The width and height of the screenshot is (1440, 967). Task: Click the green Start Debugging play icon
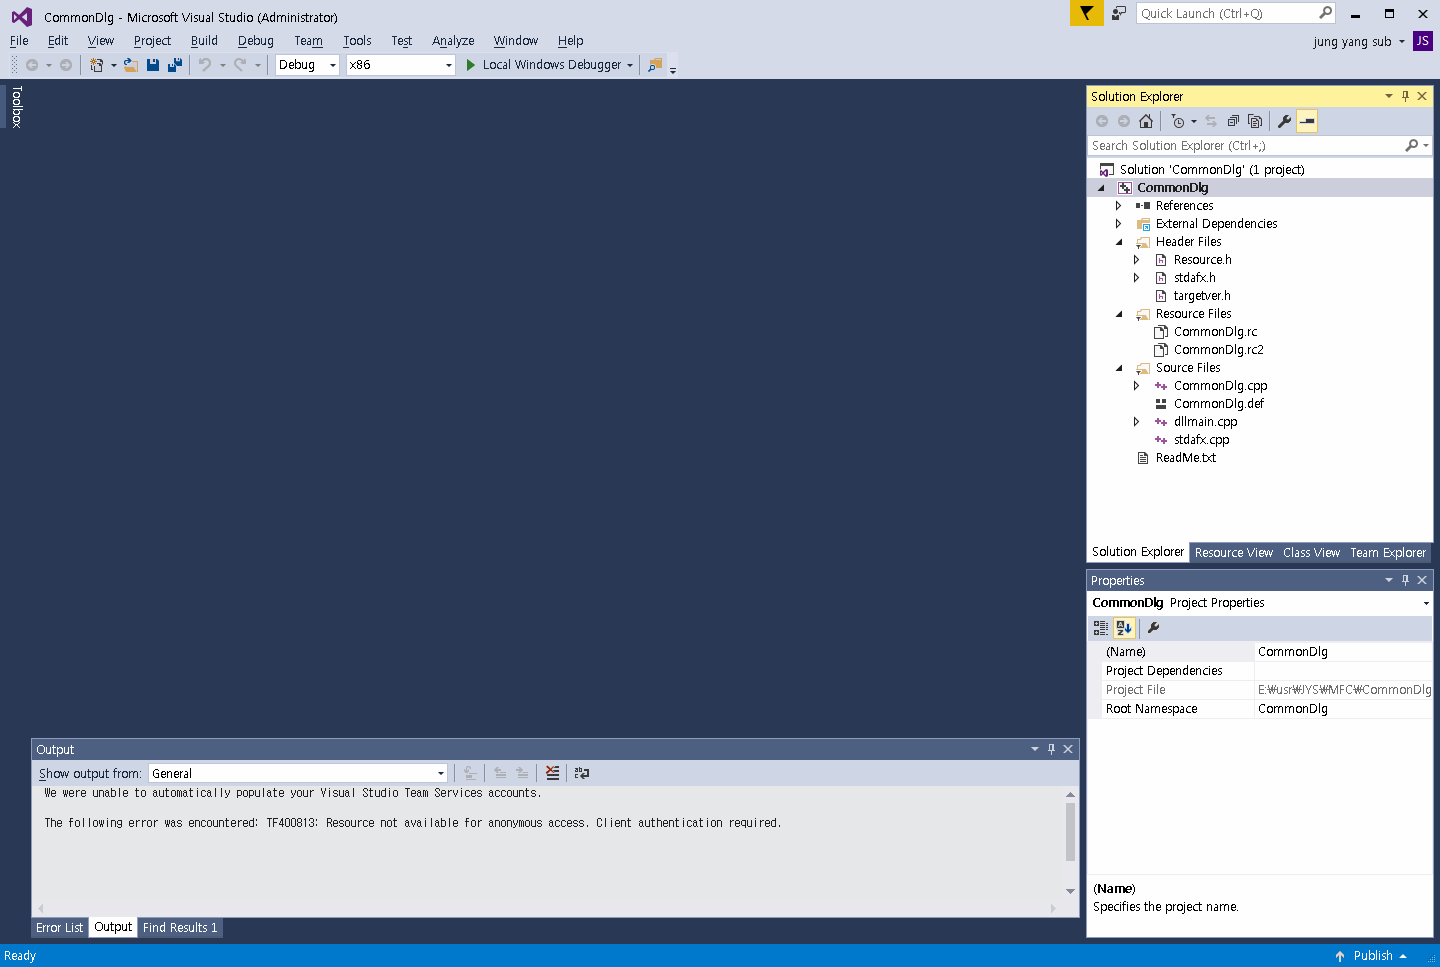pos(471,65)
